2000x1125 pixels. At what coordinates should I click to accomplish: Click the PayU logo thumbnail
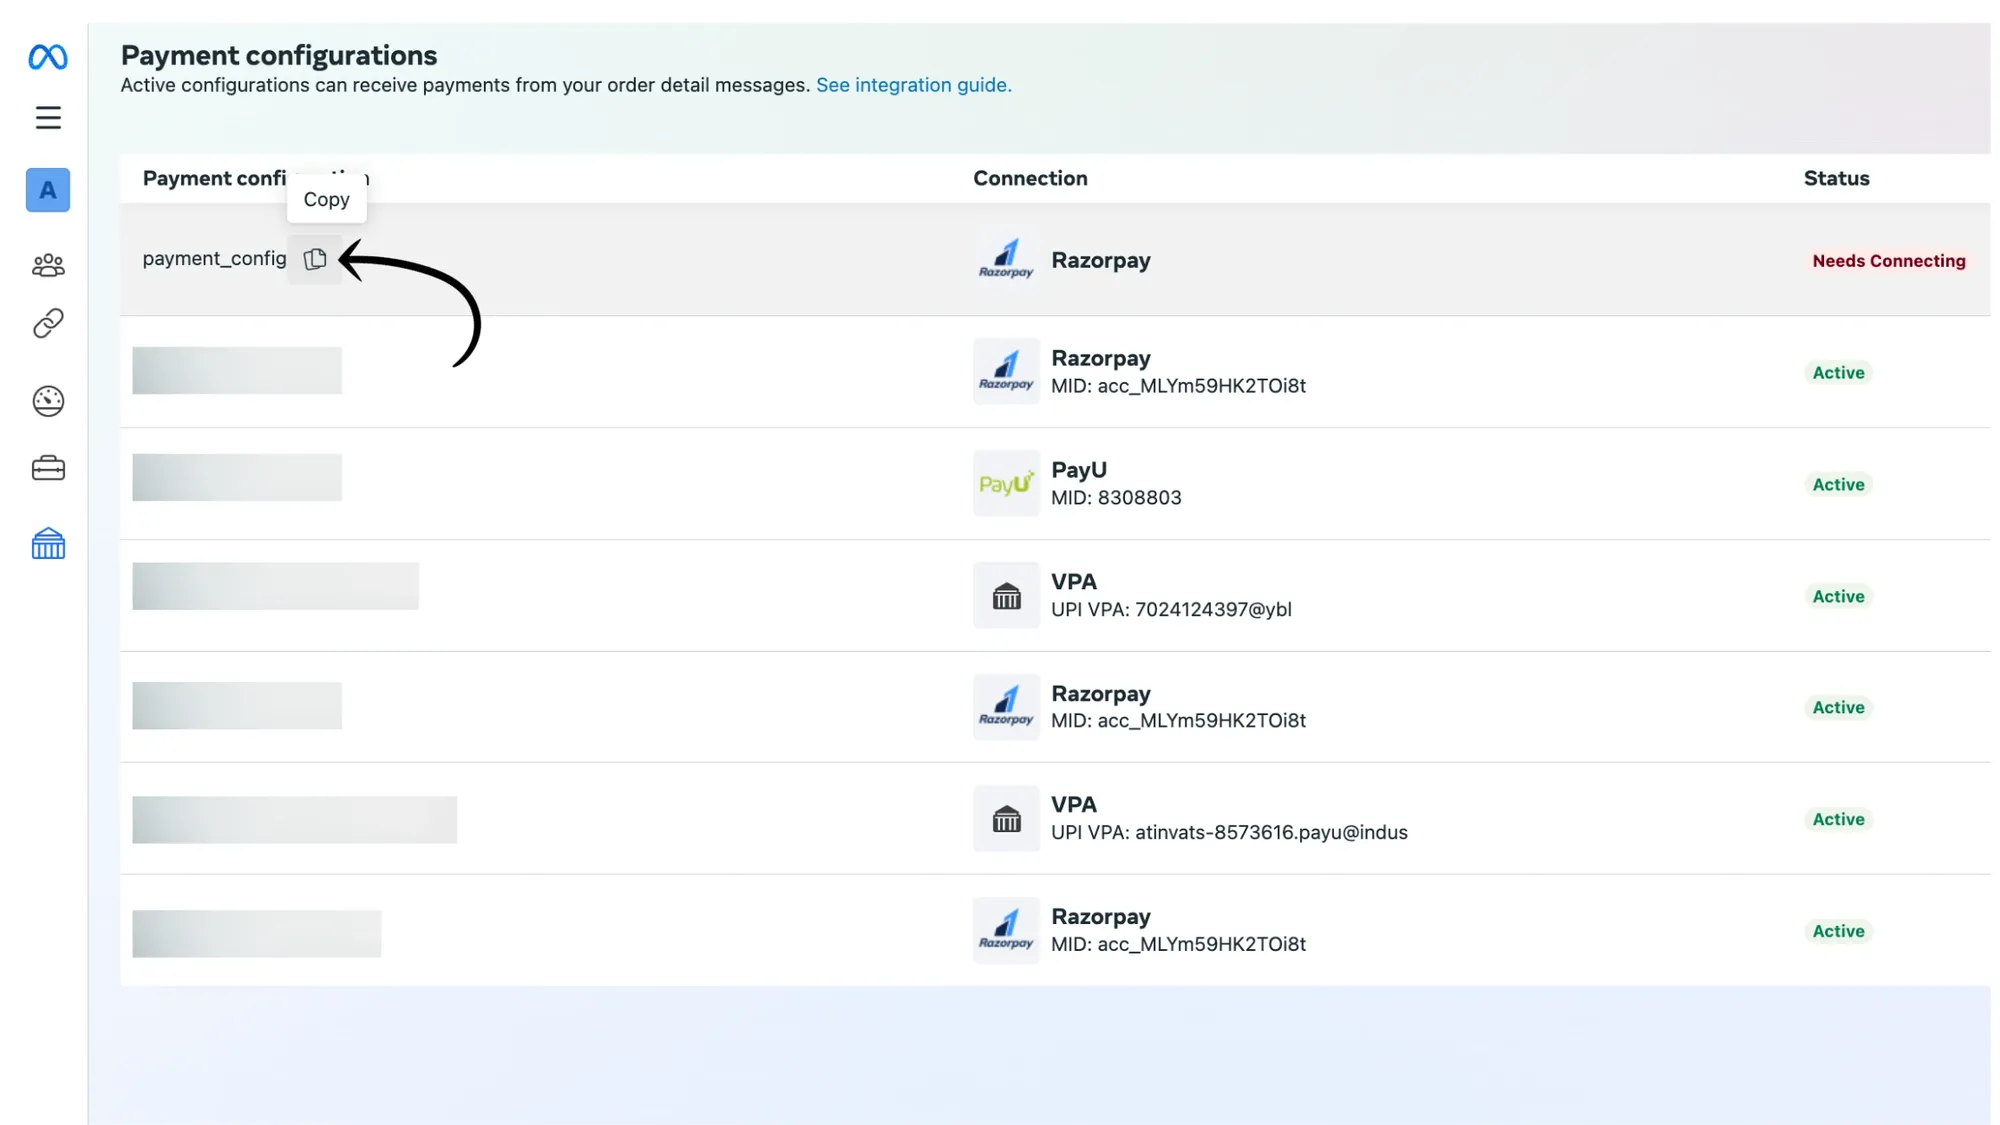(1006, 484)
